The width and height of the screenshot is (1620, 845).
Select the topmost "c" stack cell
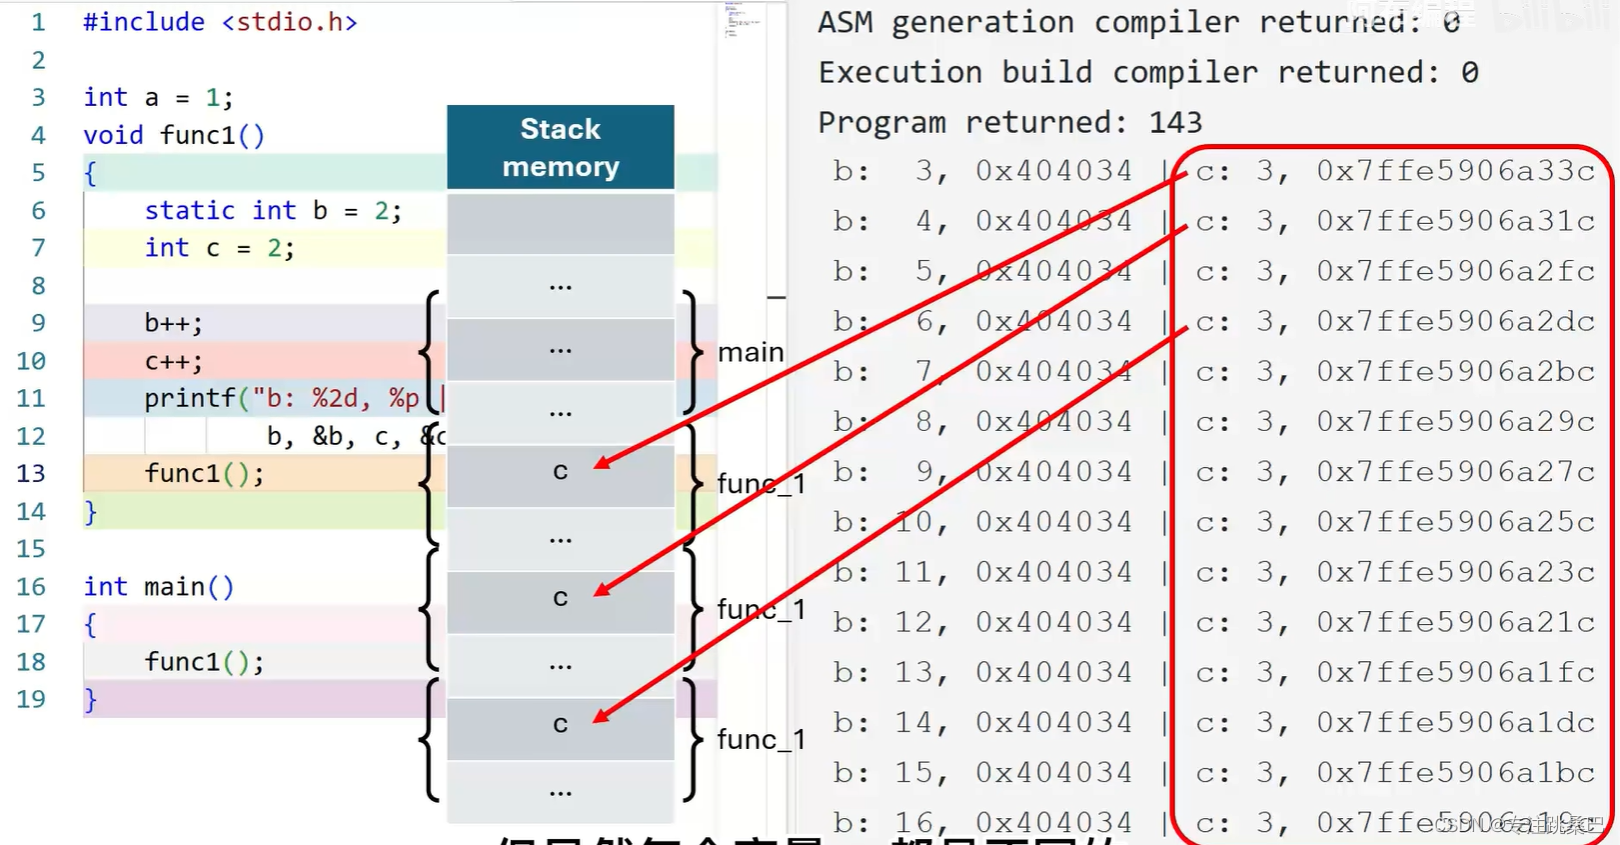click(x=560, y=471)
